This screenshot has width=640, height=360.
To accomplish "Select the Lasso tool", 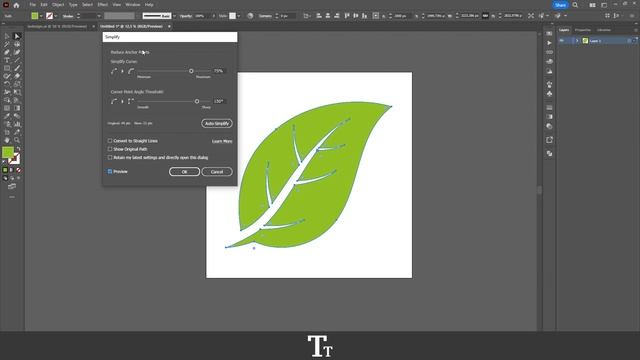I will pos(17,44).
